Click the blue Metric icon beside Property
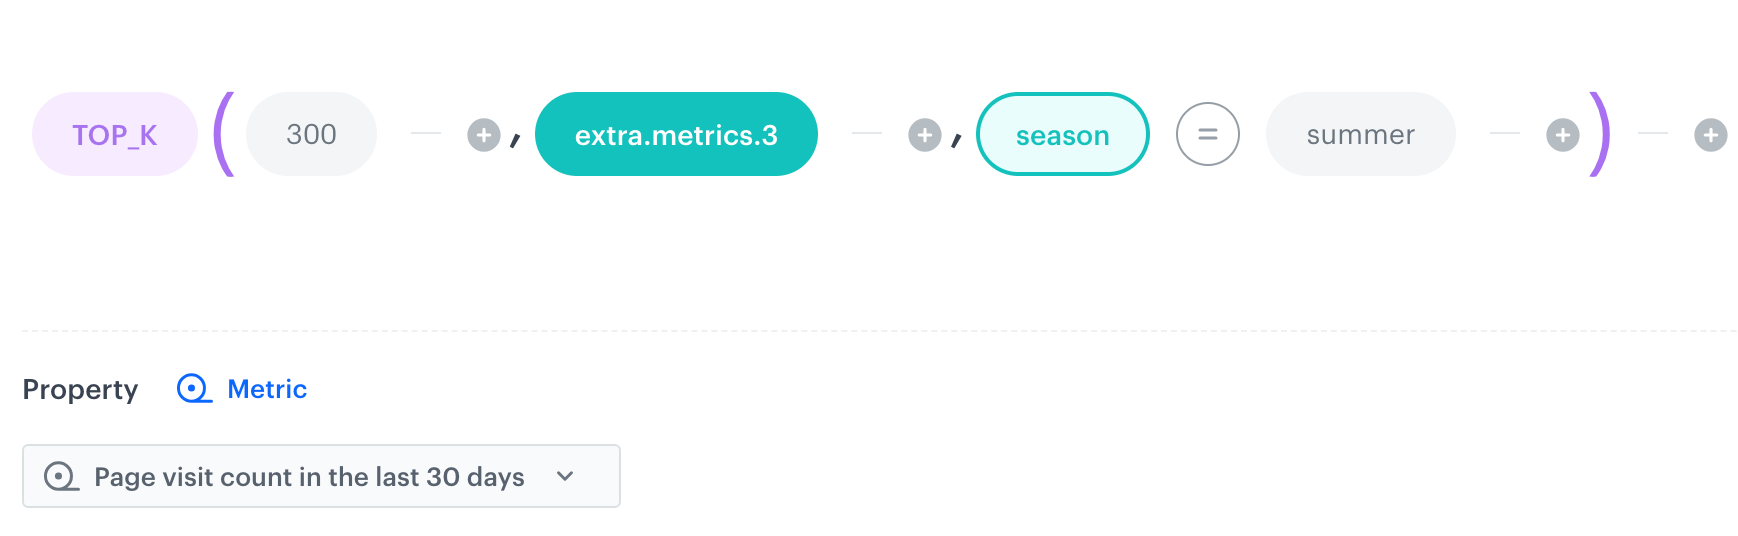1738x536 pixels. point(194,389)
